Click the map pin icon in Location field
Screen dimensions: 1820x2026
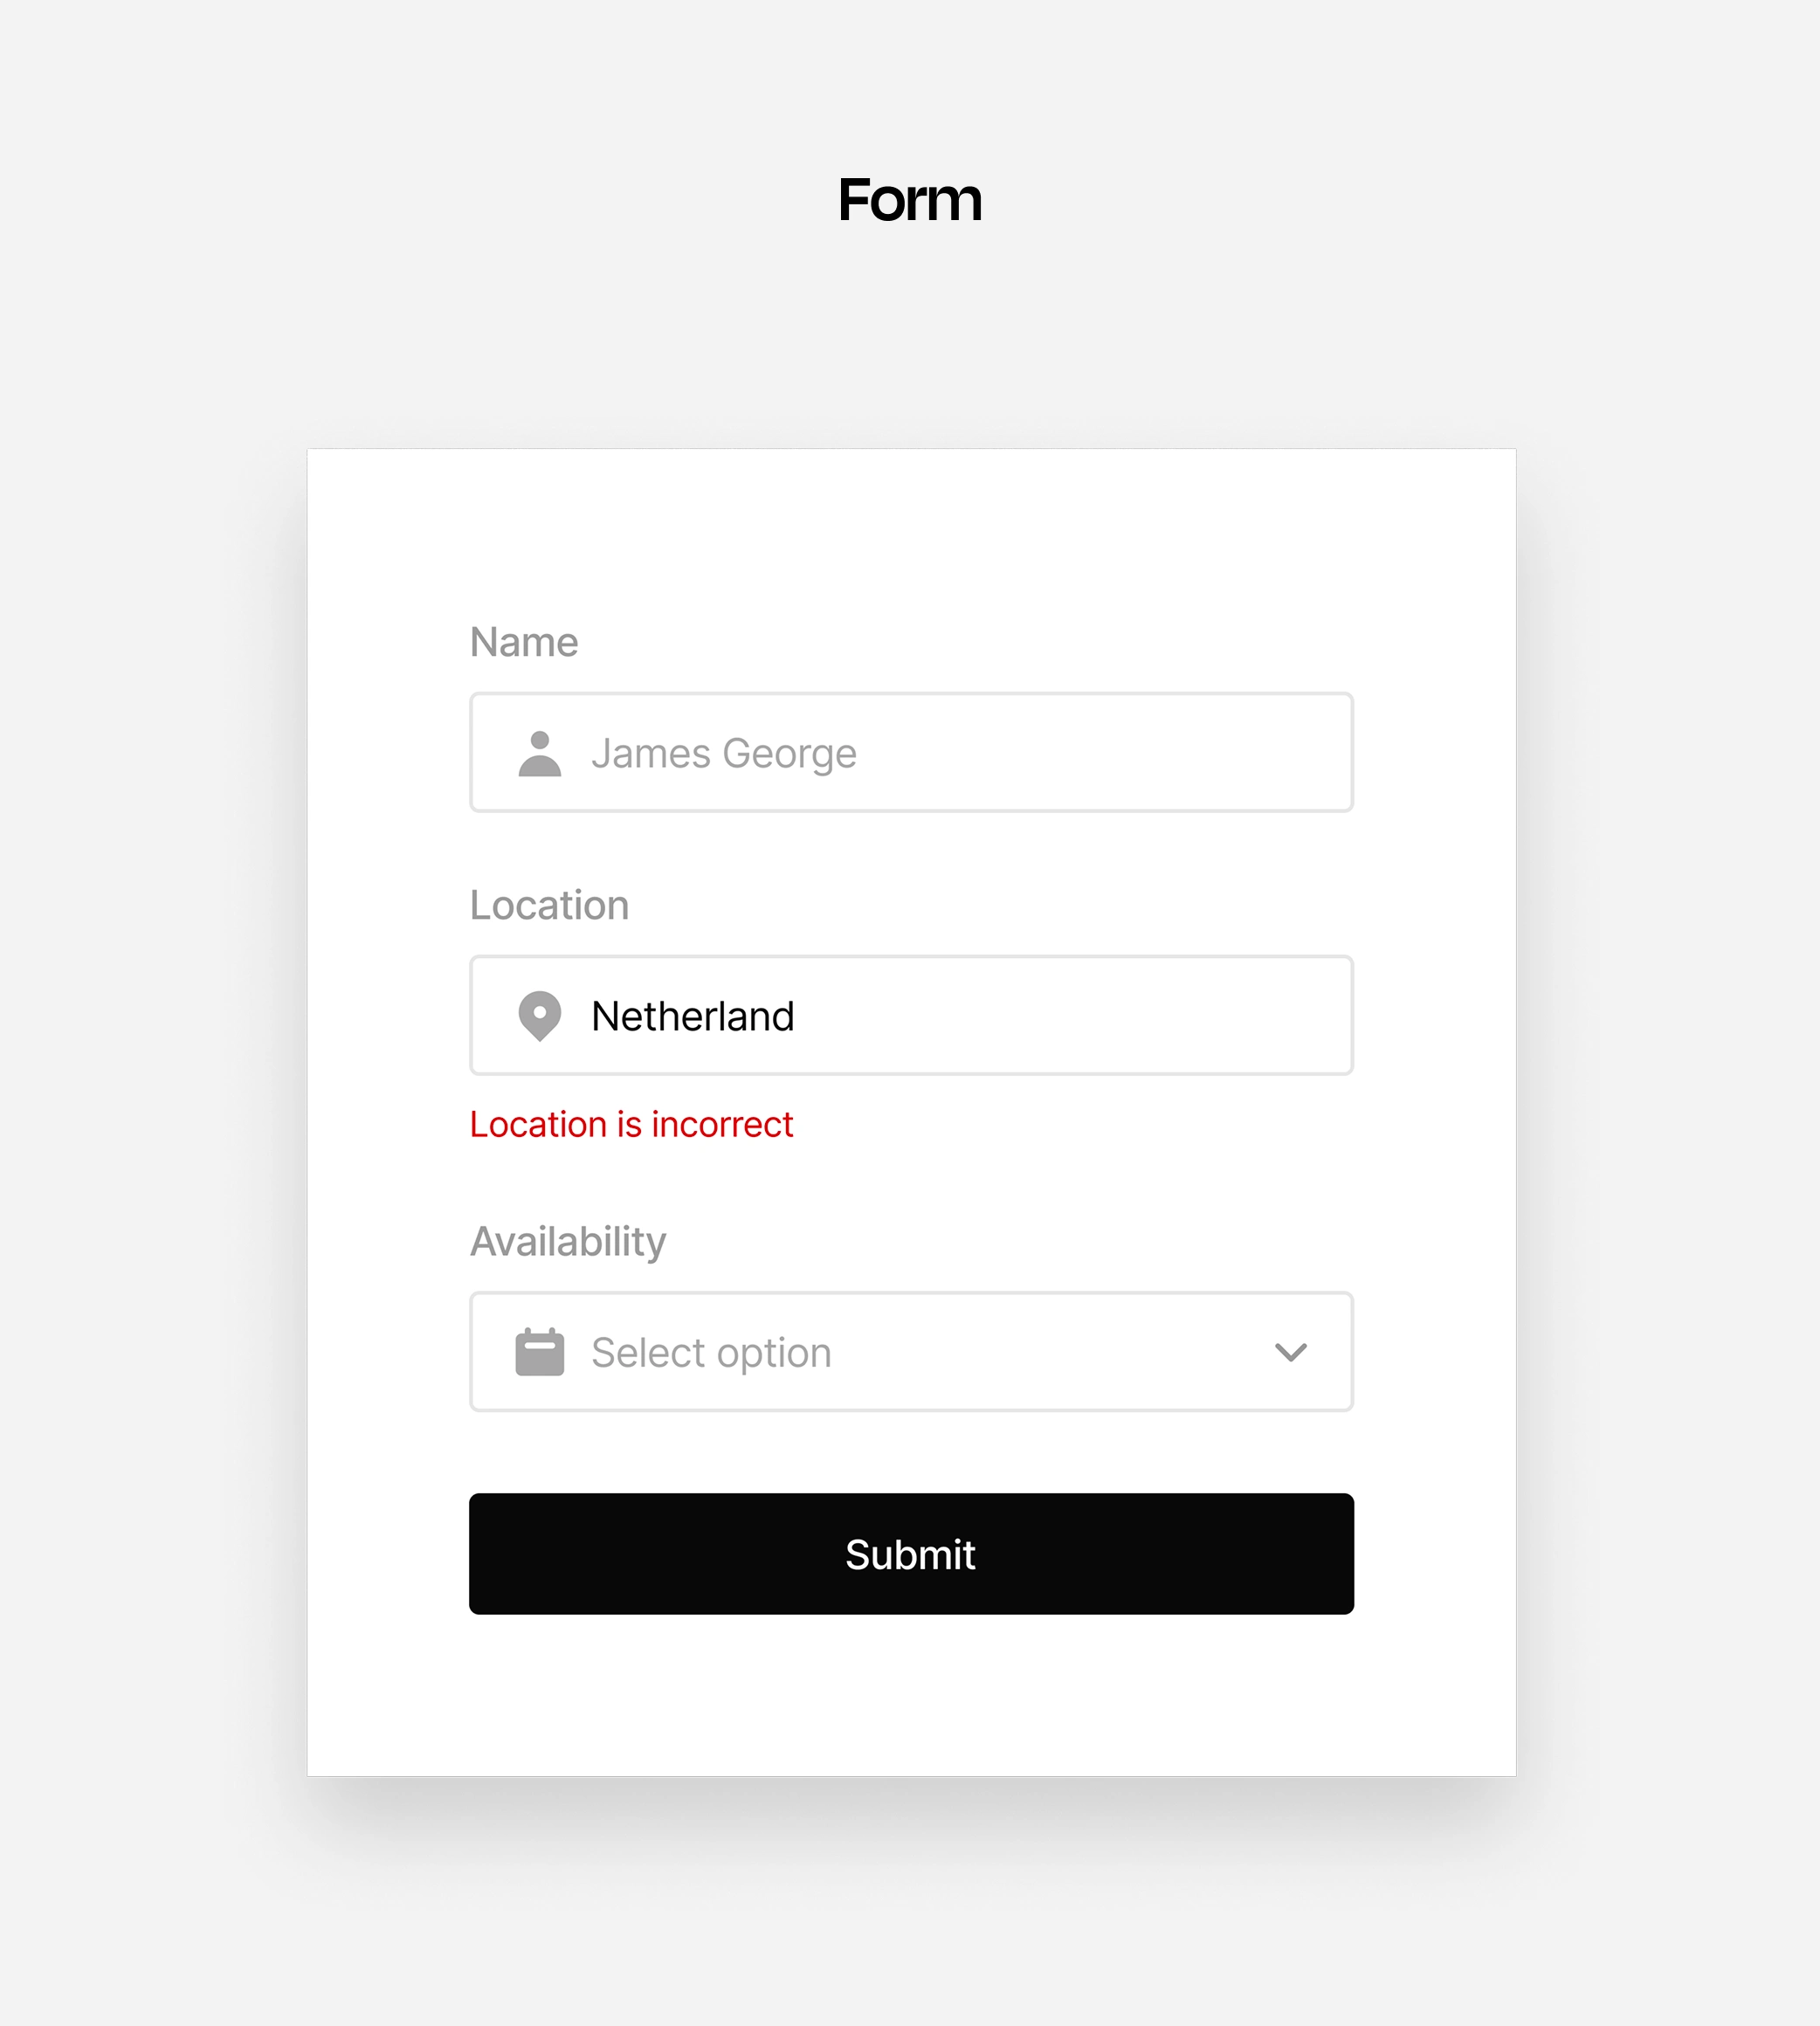pos(539,1015)
